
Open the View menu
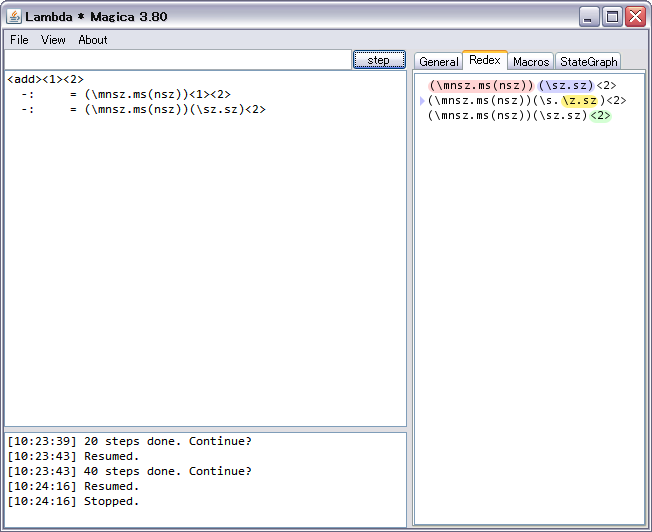pos(53,40)
